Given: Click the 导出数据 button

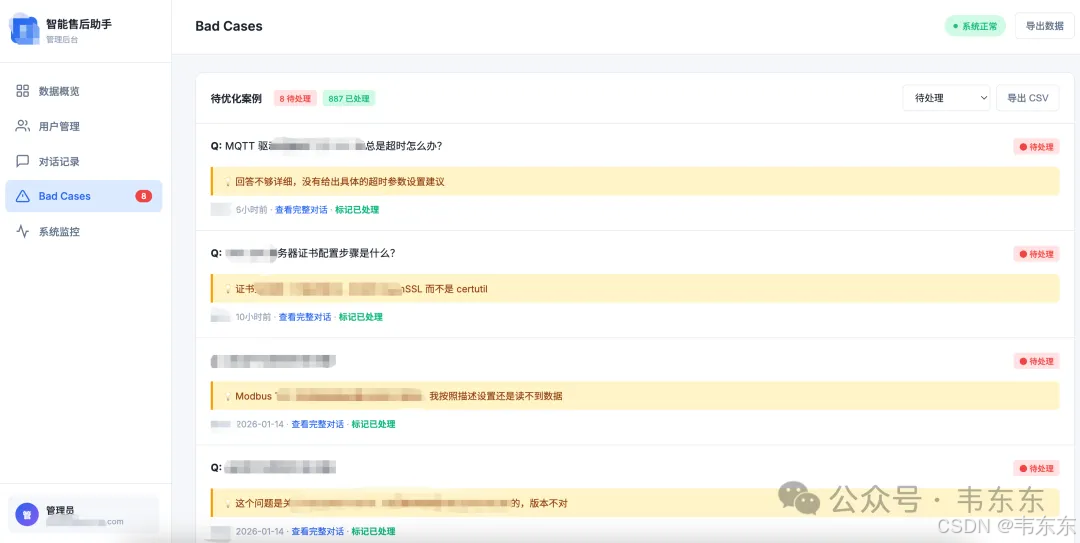Looking at the screenshot, I should click(x=1044, y=26).
